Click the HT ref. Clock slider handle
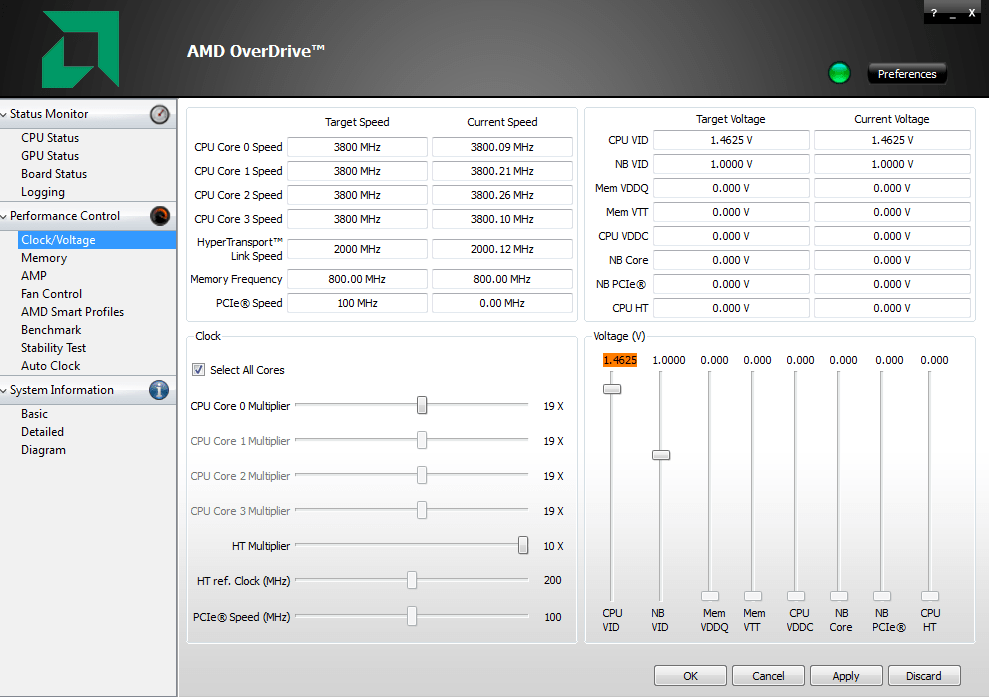This screenshot has width=989, height=697. [412, 580]
